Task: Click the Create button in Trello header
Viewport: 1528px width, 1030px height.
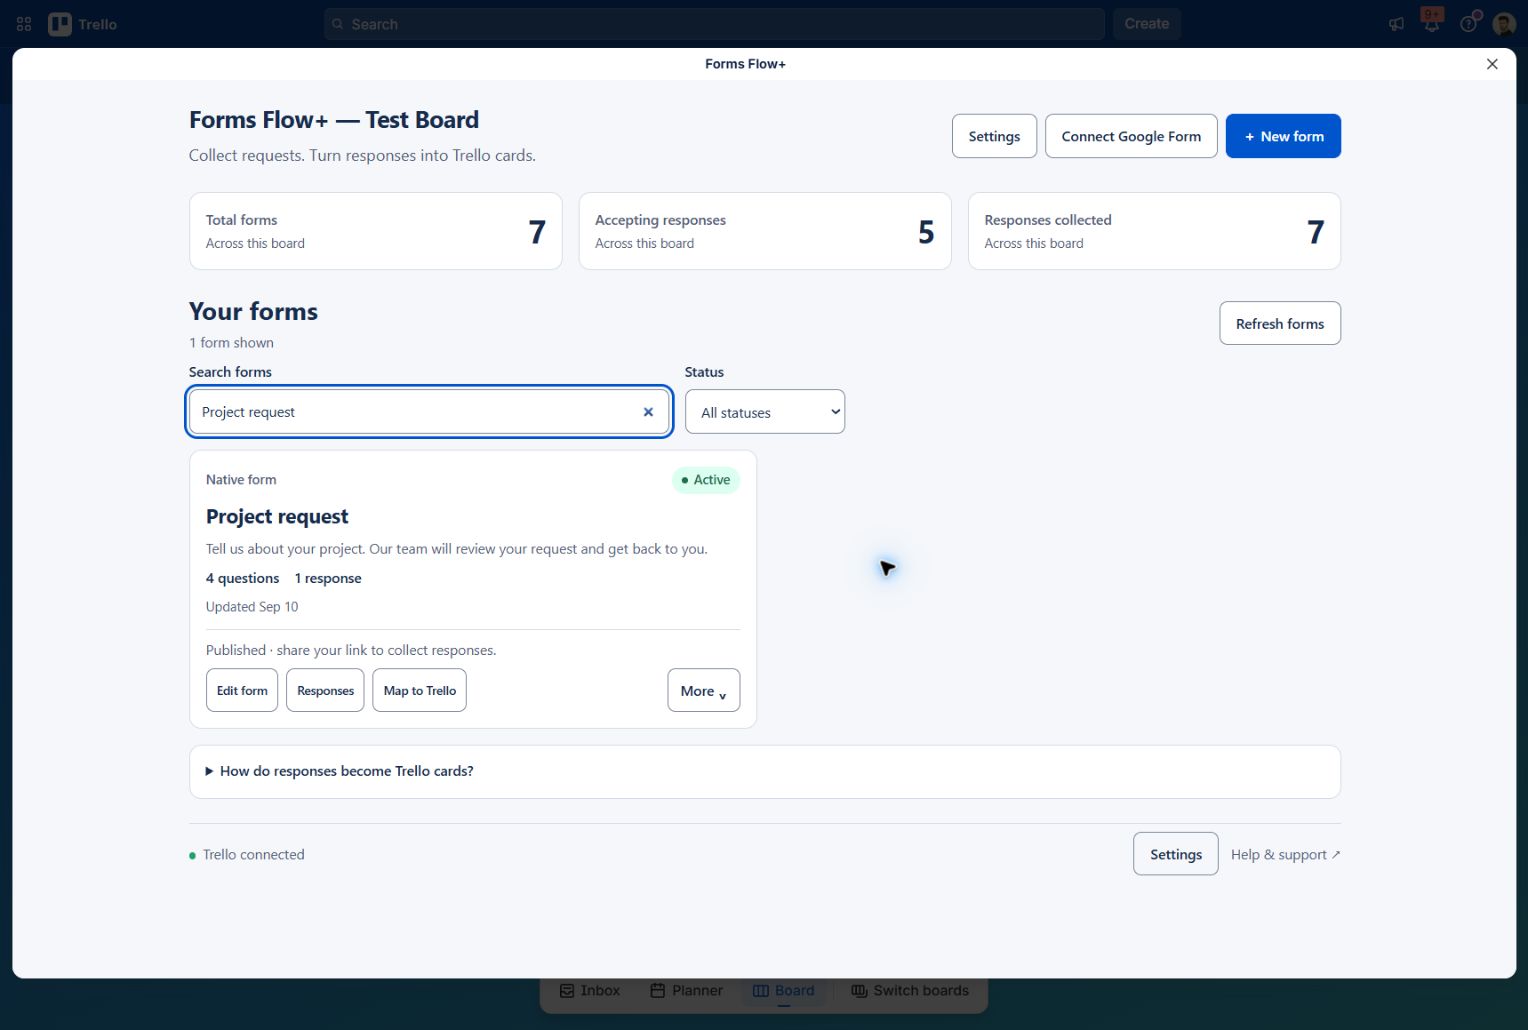Action: coord(1147,24)
